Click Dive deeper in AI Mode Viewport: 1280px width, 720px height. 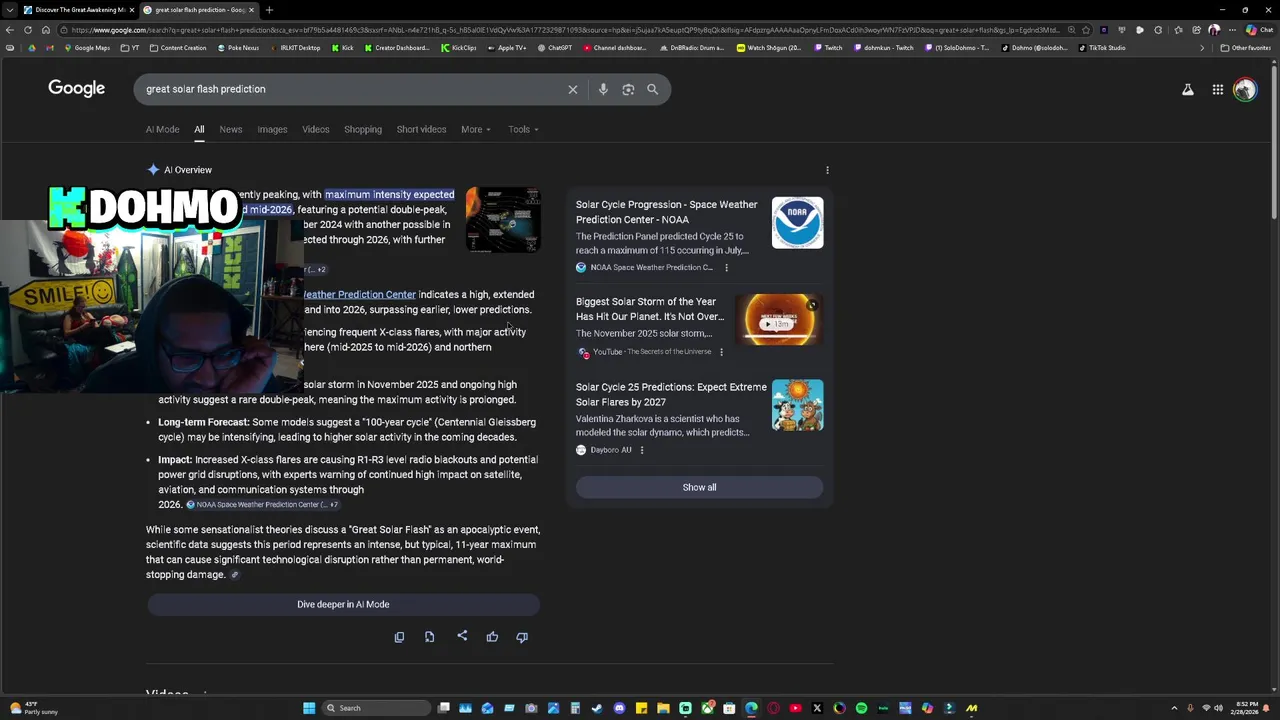[343, 604]
